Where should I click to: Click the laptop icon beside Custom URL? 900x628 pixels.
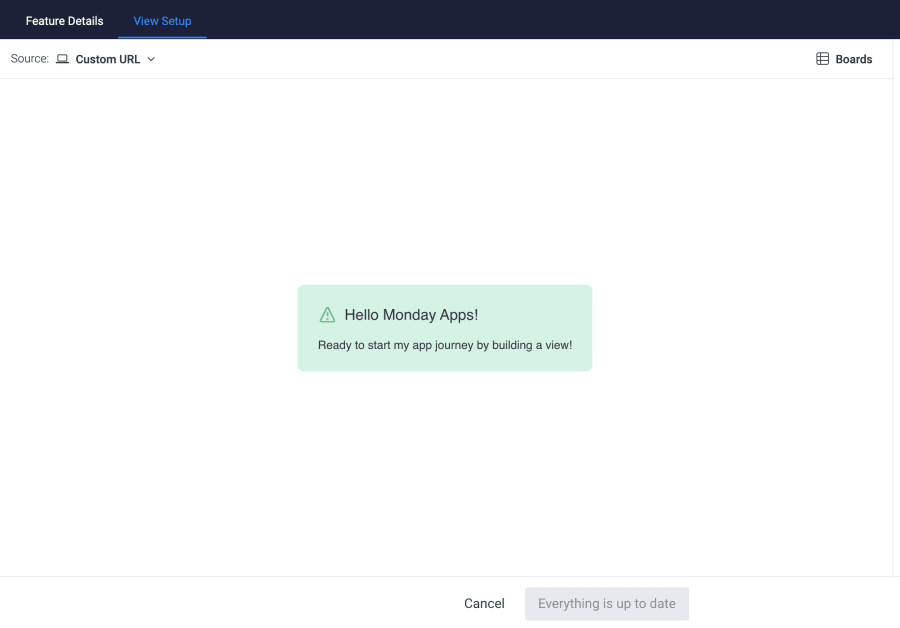coord(62,59)
